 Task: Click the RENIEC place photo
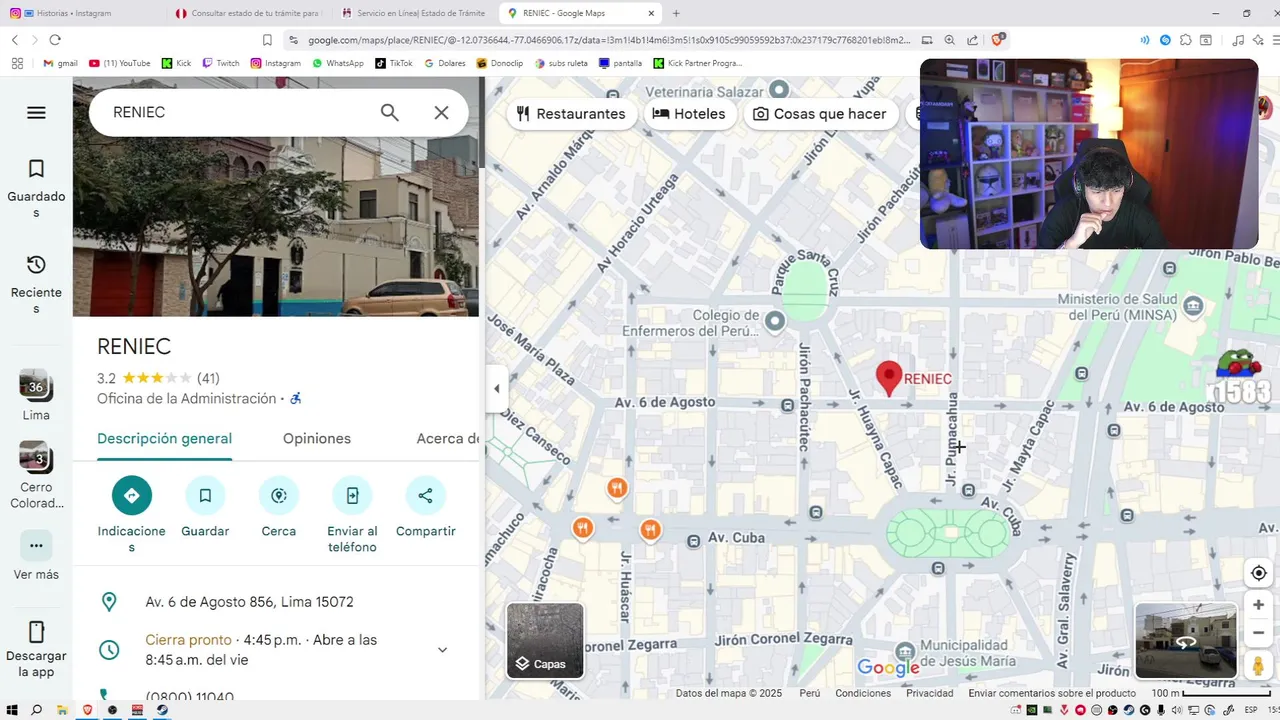[276, 227]
